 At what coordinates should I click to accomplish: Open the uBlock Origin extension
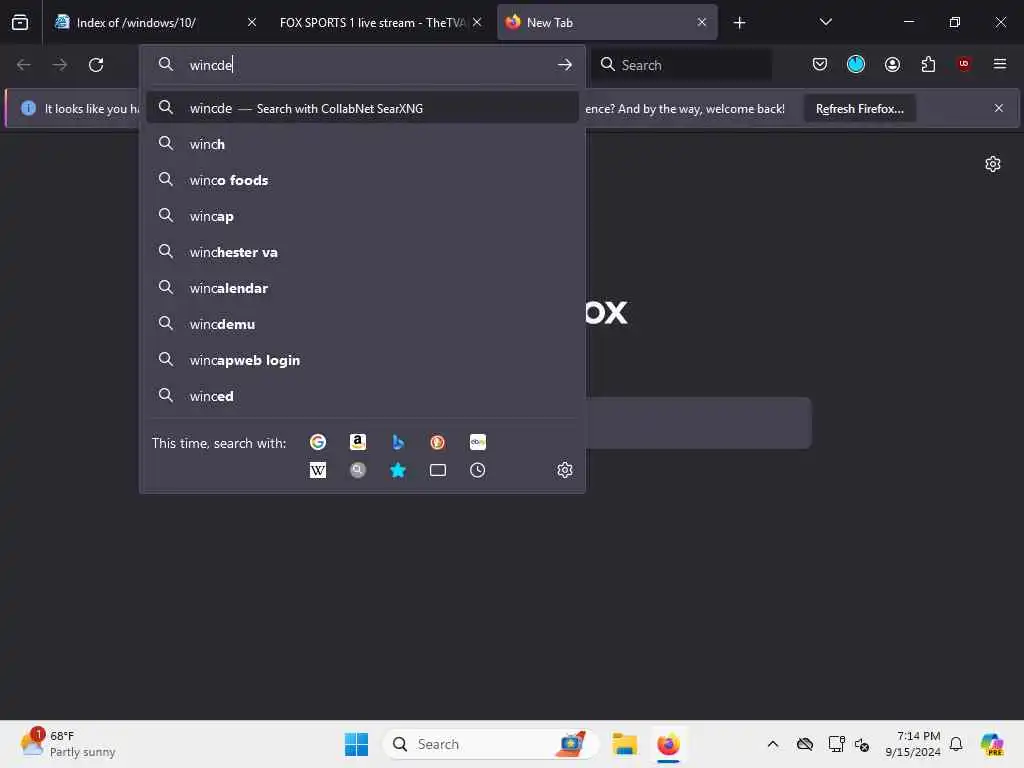pyautogui.click(x=964, y=64)
